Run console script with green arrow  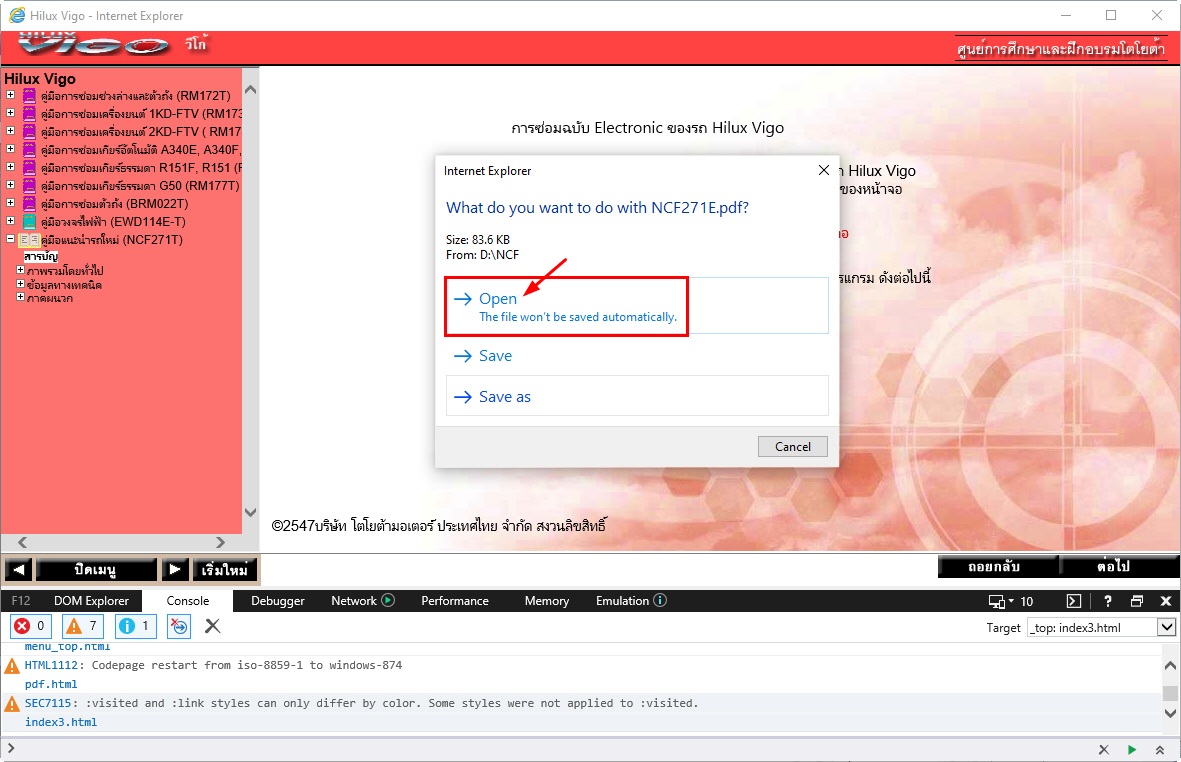click(1131, 749)
